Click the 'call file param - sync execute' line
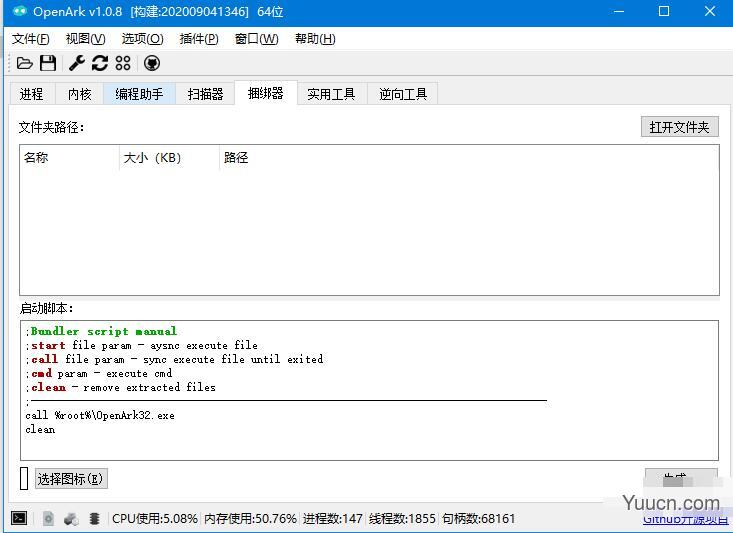733x533 pixels. (x=174, y=359)
